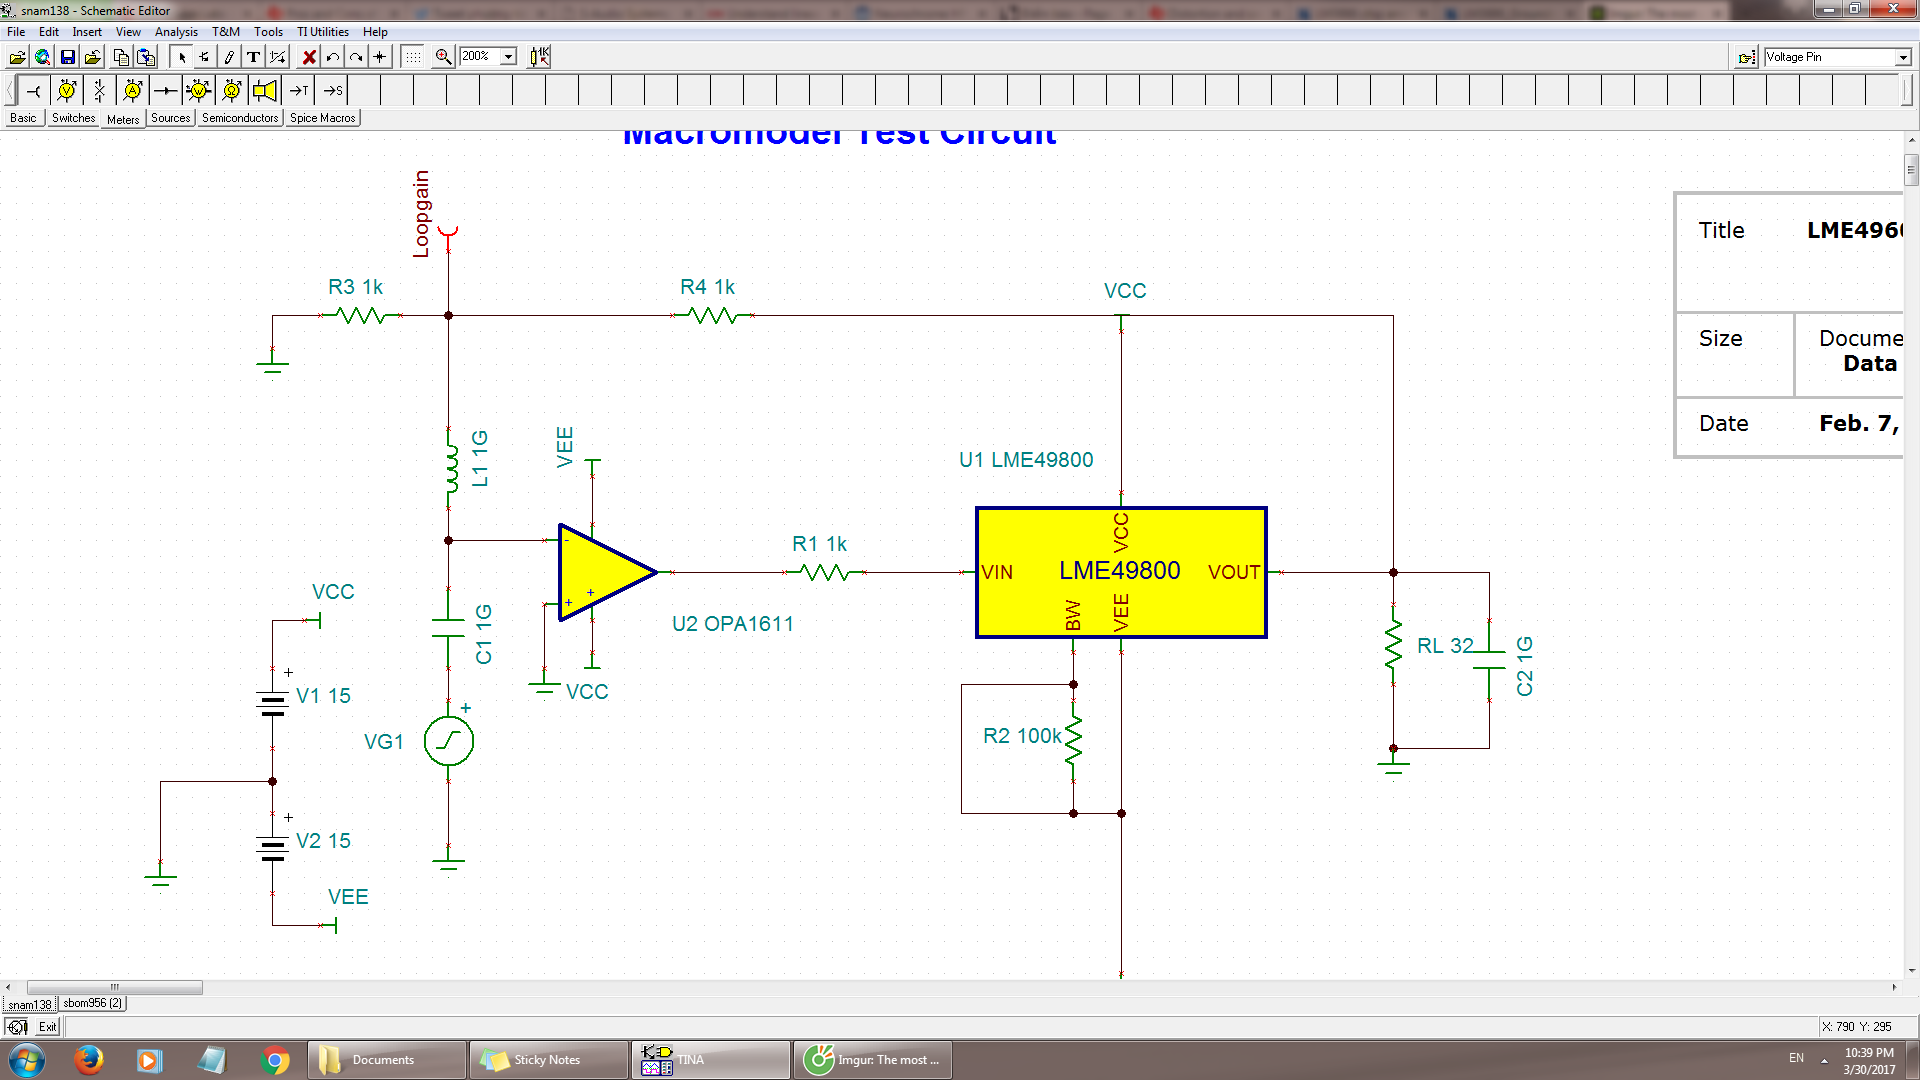1920x1080 pixels.
Task: Select the arrow pointer tool
Action: click(x=181, y=57)
